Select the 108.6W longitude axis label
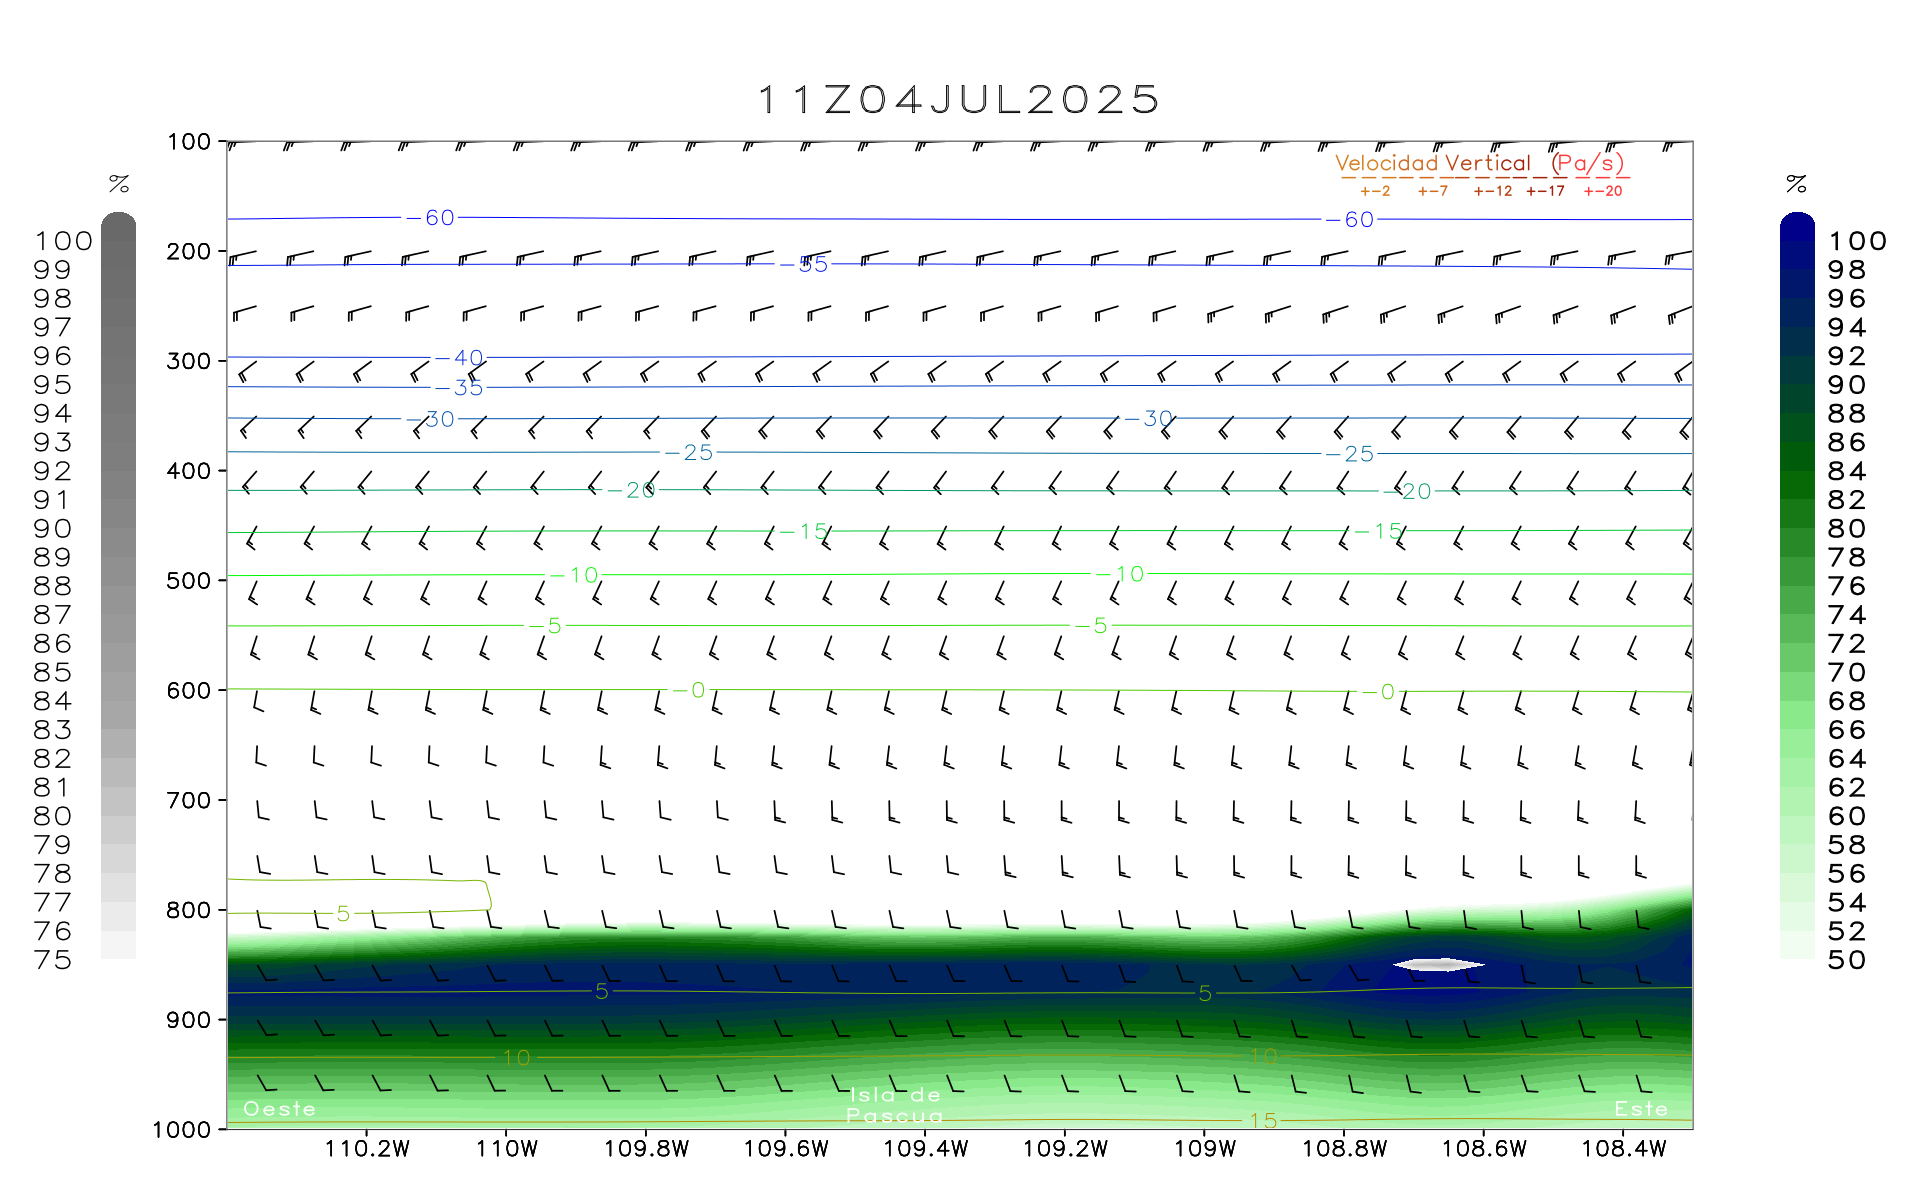Screen dimensions: 1920x1200 tap(1484, 1149)
